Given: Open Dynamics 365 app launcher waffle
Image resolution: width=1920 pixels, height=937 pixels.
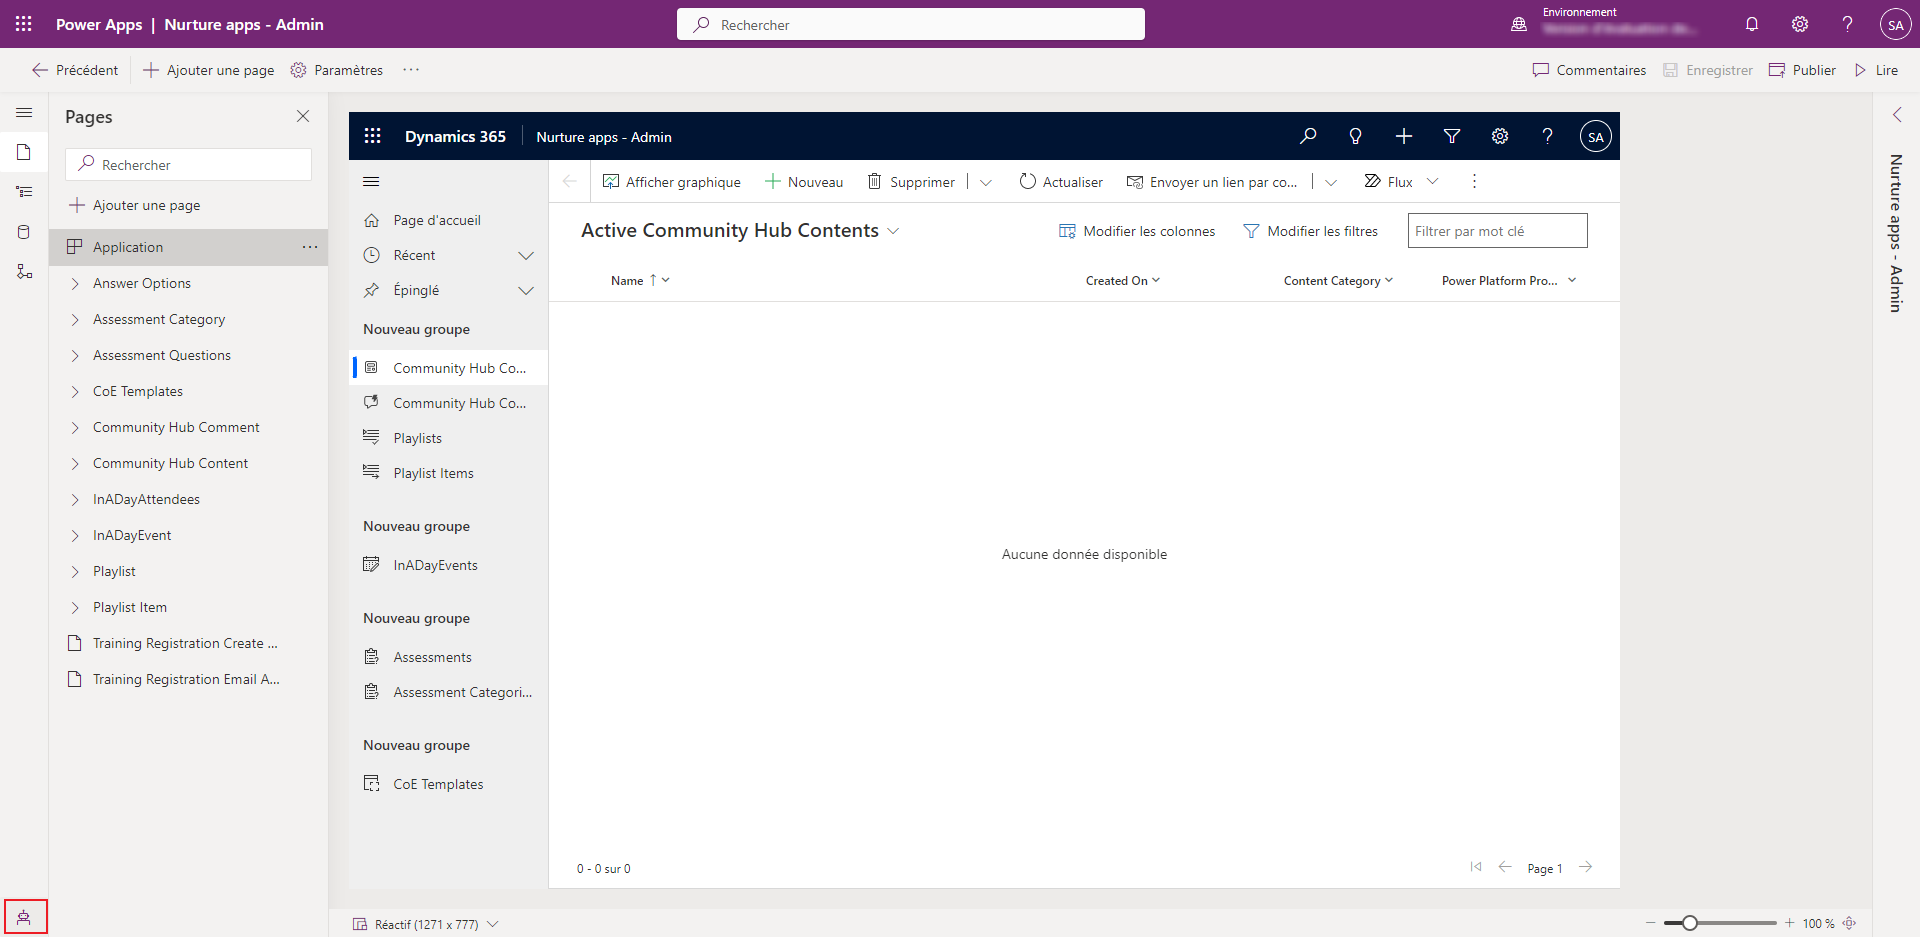Looking at the screenshot, I should [373, 136].
